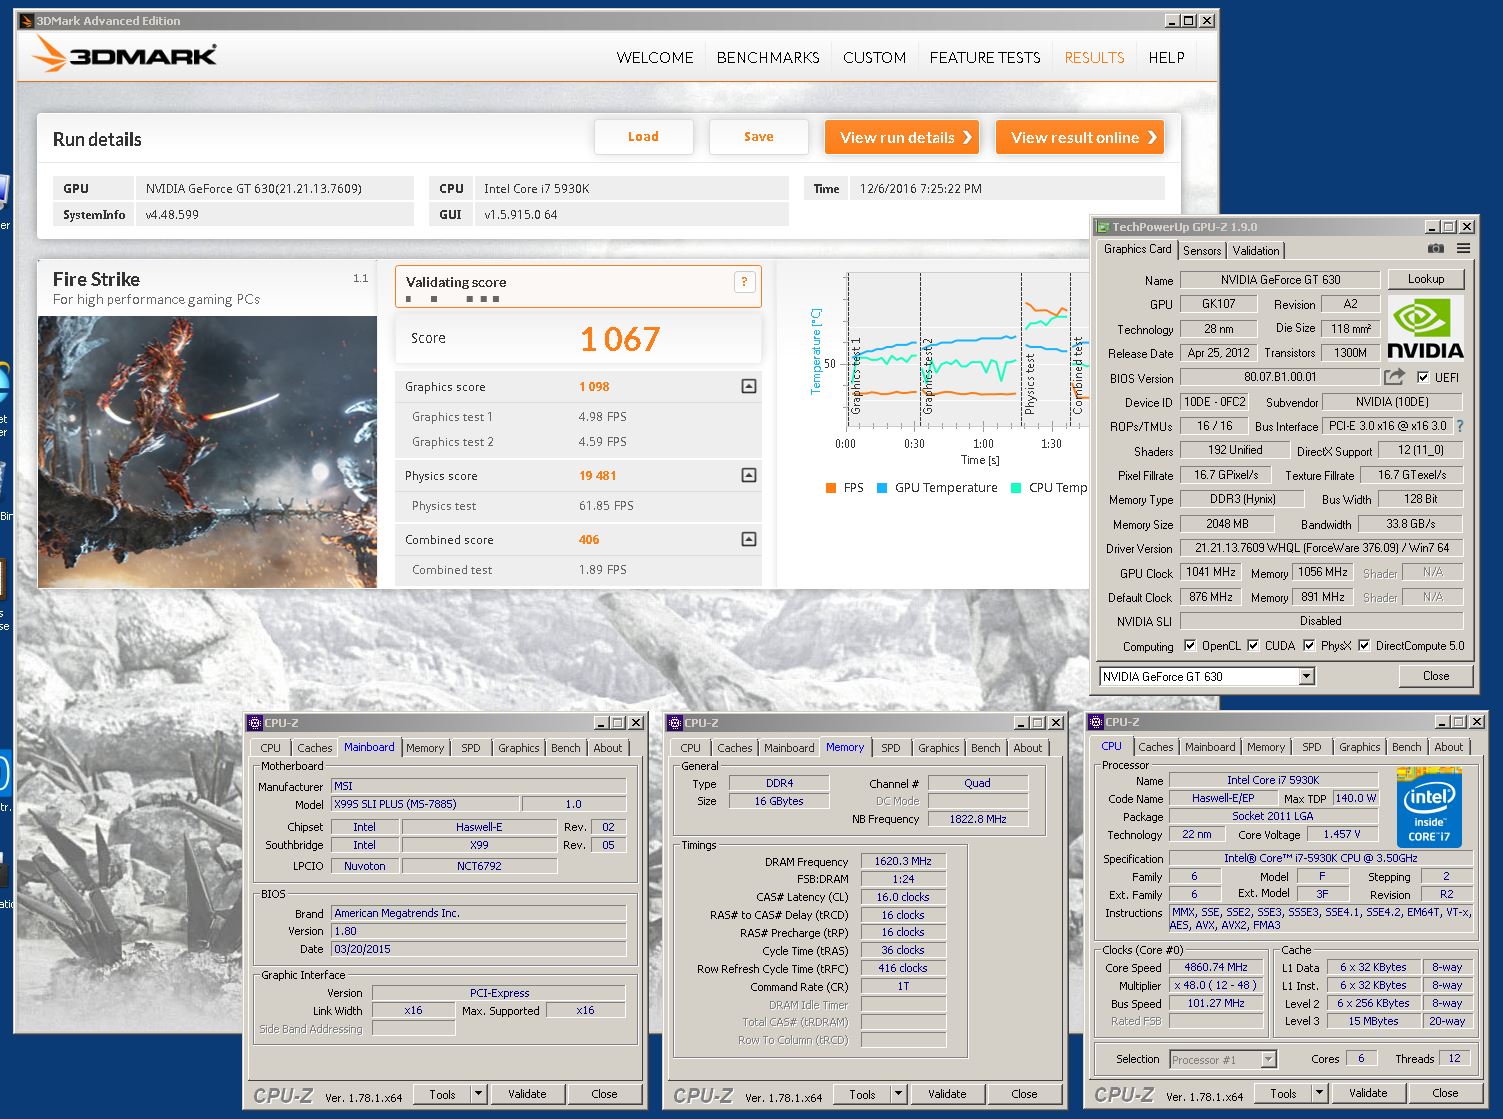Screen dimensions: 1503x1119
Task: Open Tools dropdown arrow in CPU-Z CPU window
Action: click(1319, 1093)
